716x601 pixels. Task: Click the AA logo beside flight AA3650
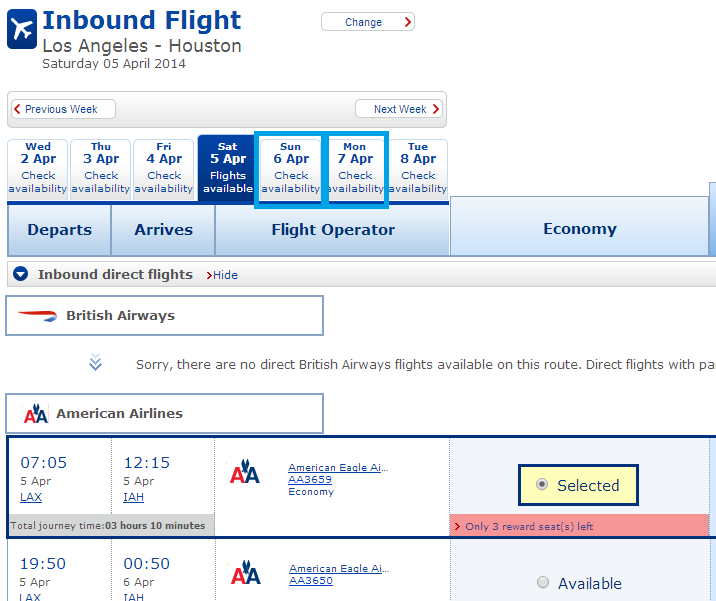point(245,572)
